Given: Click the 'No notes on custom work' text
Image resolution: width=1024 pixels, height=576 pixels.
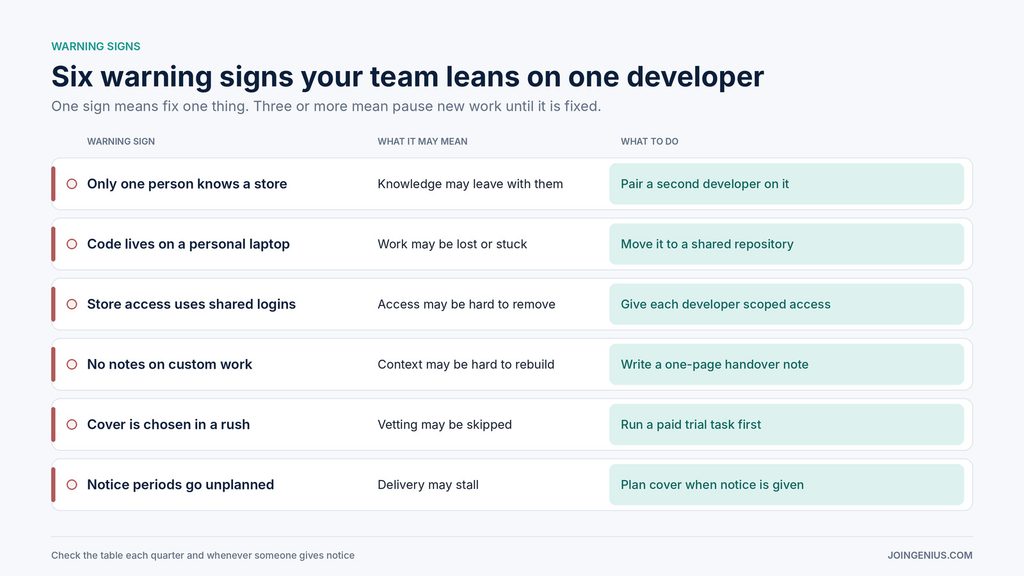Looking at the screenshot, I should point(169,364).
